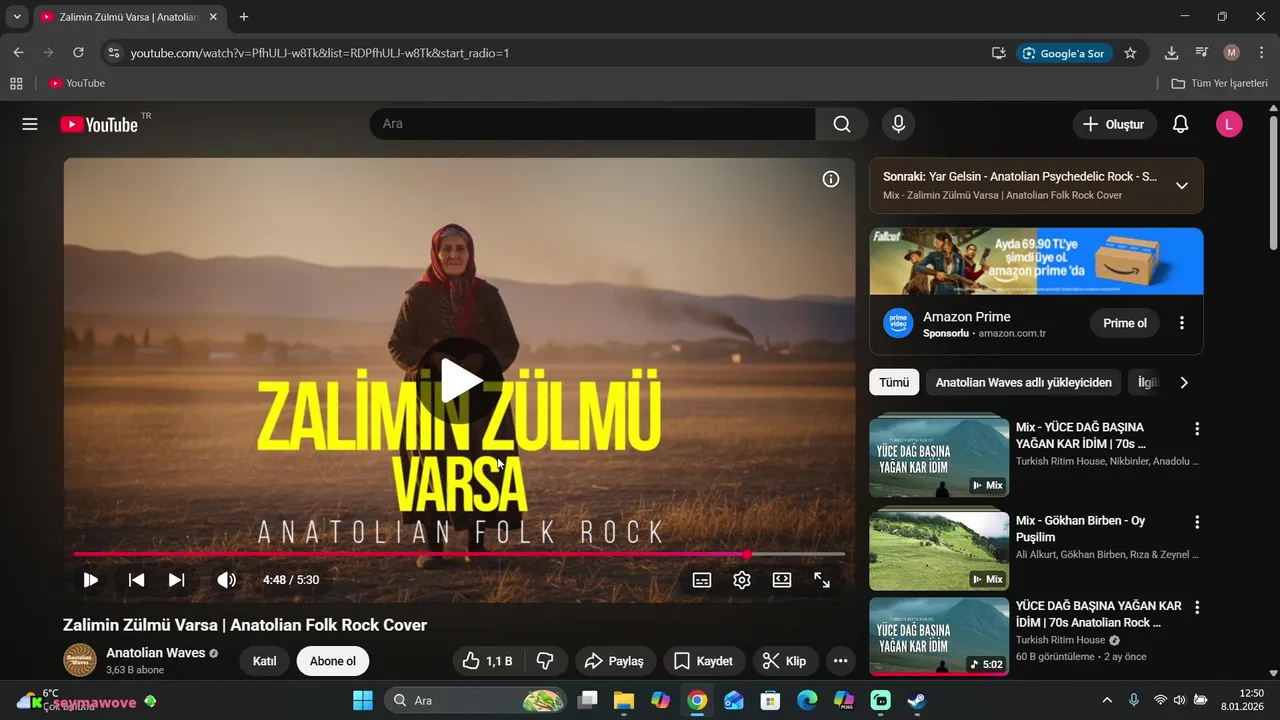This screenshot has width=1280, height=720.
Task: Reload the current page
Action: pyautogui.click(x=78, y=53)
